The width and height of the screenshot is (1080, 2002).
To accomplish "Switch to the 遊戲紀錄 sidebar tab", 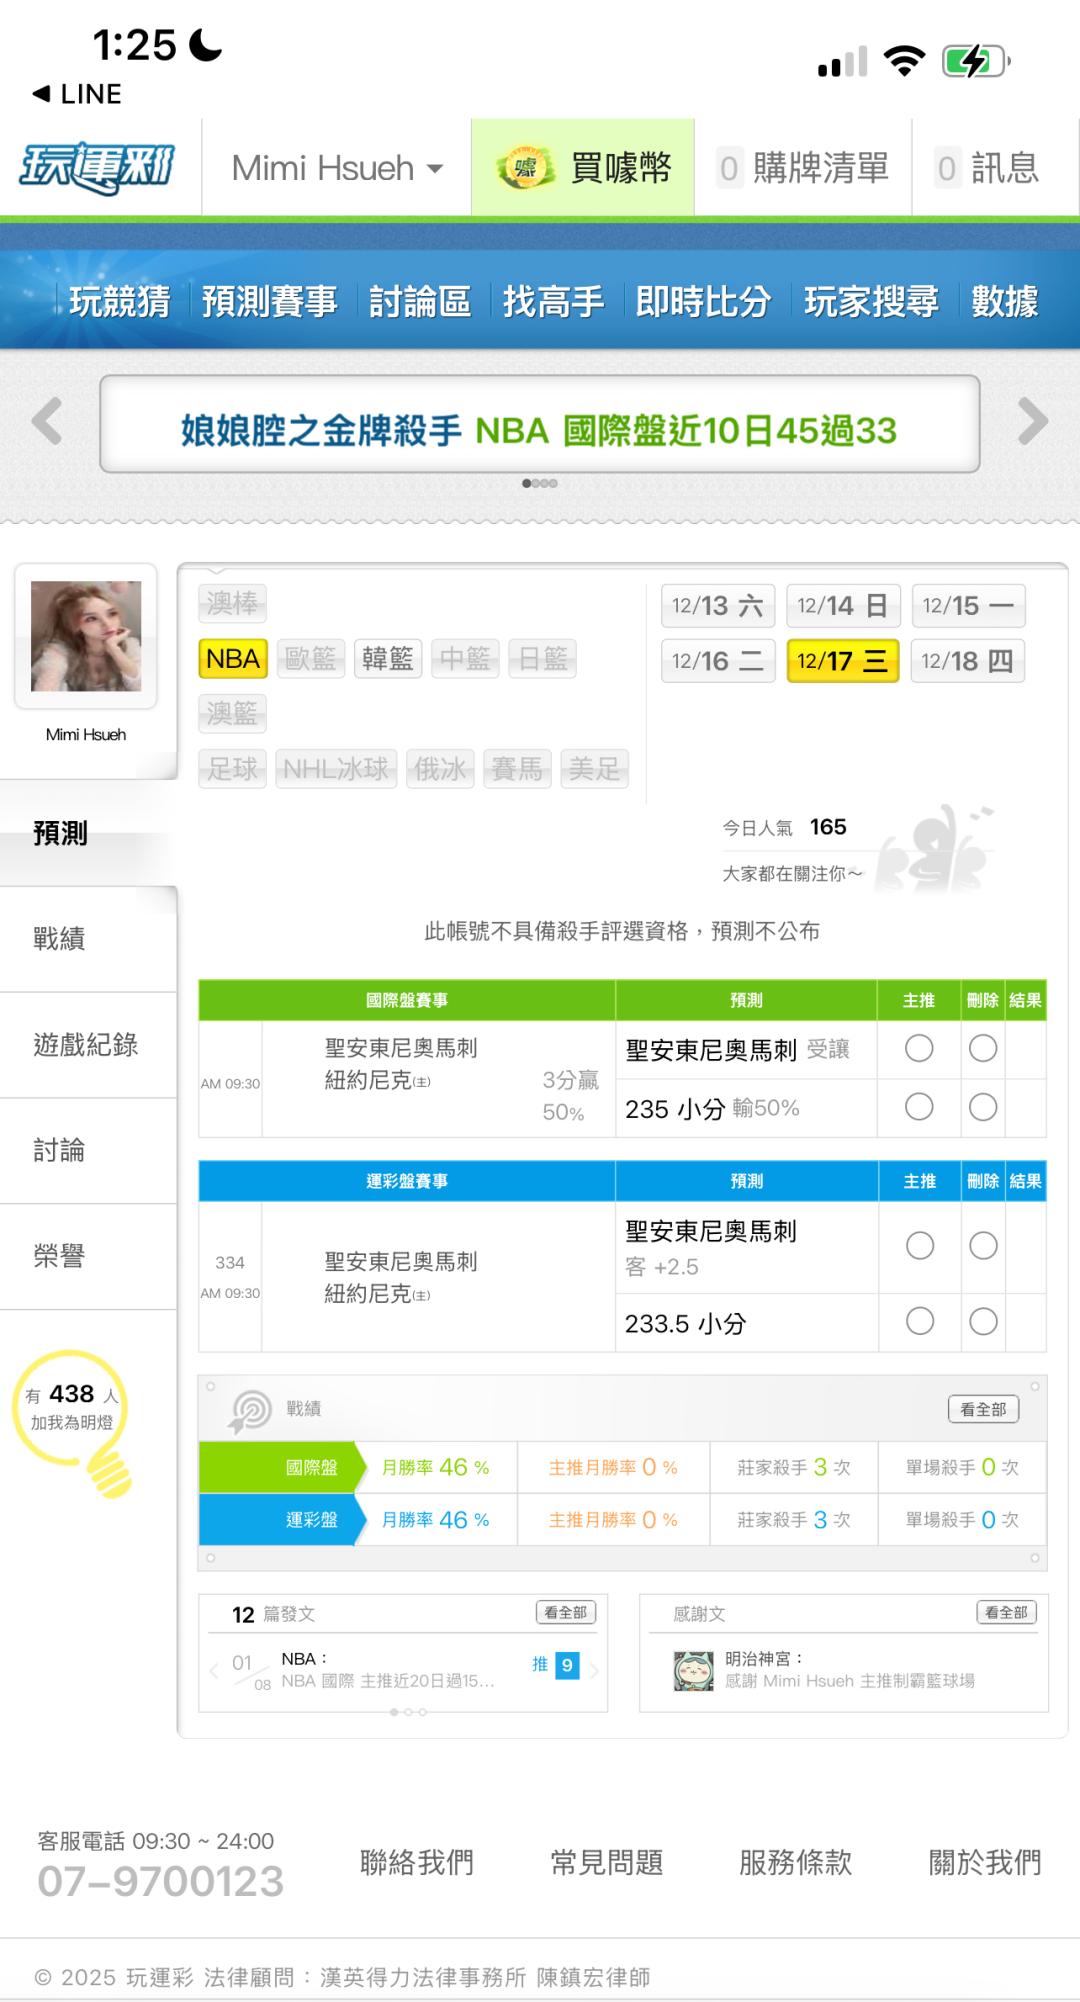I will coord(86,1045).
